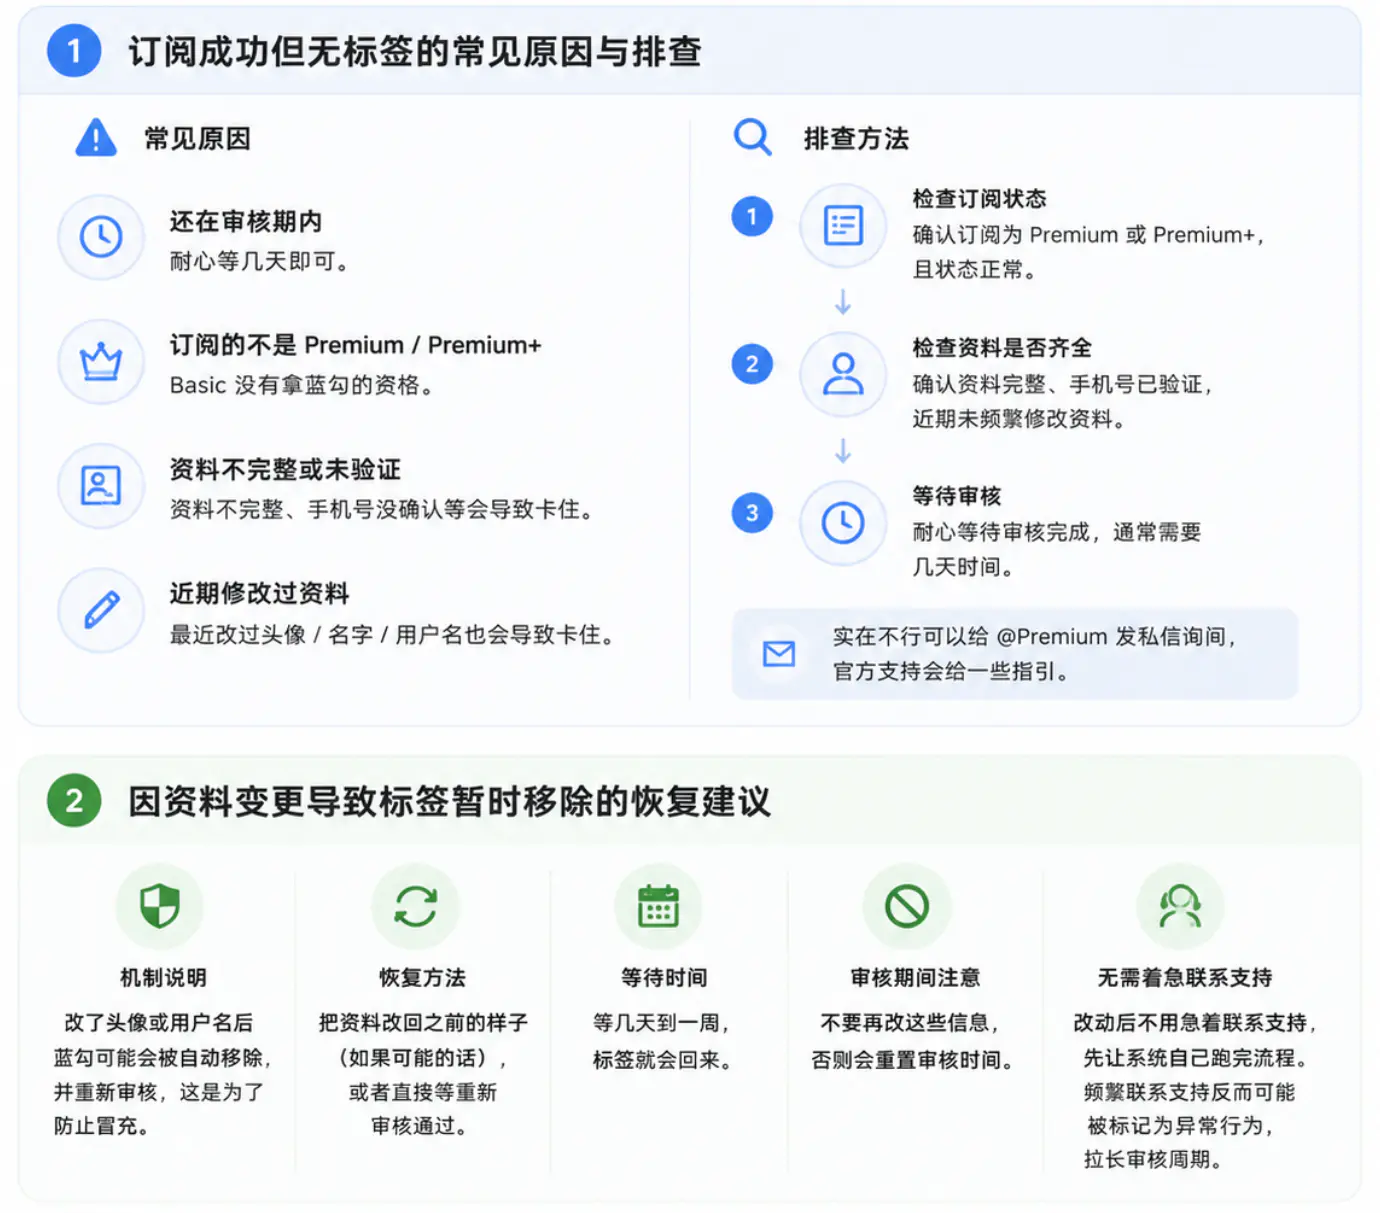Click the headset support icon above 无需着急联系支持
This screenshot has width=1380, height=1213.
(1180, 907)
